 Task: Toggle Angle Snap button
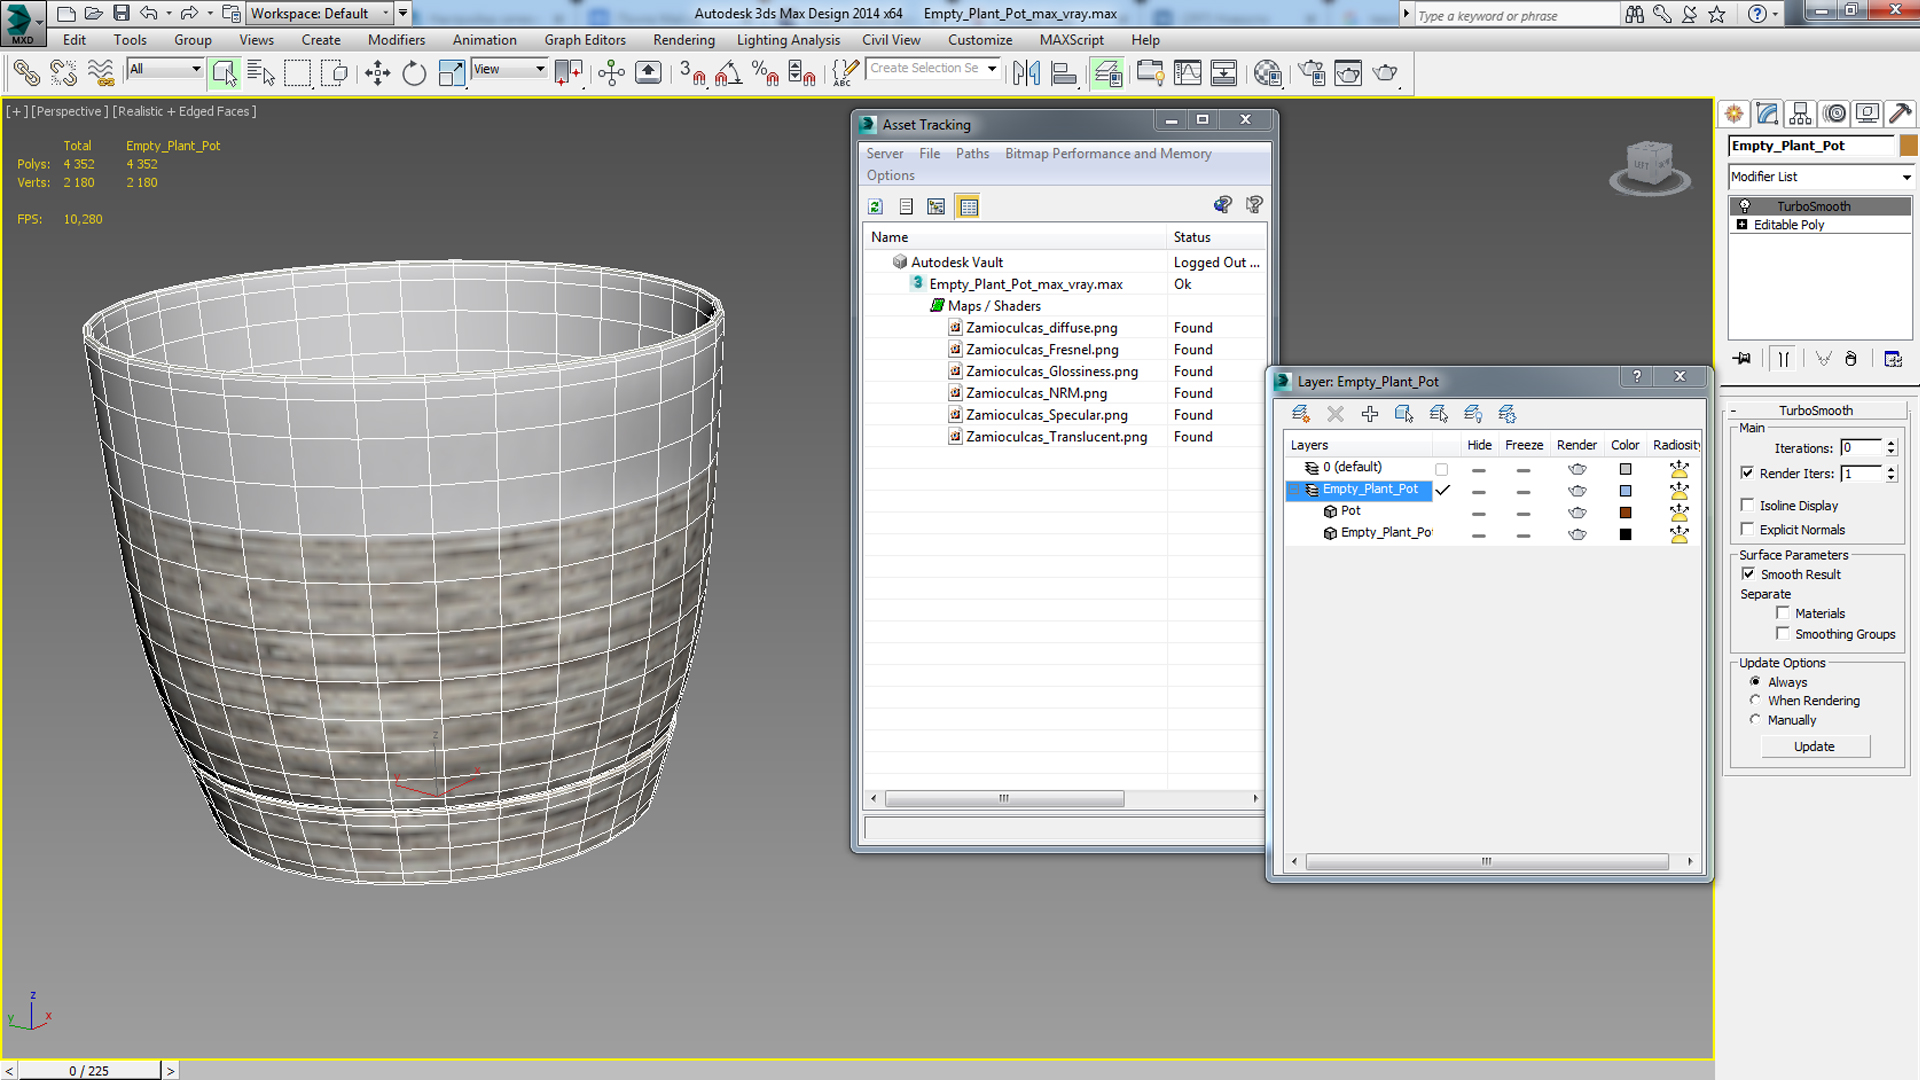(x=728, y=73)
